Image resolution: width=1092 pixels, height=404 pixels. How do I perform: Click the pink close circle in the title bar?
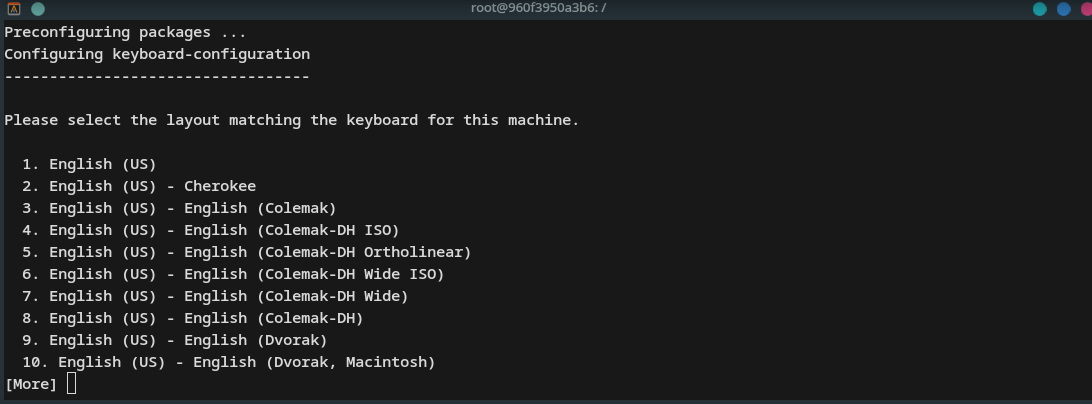[x=1086, y=9]
